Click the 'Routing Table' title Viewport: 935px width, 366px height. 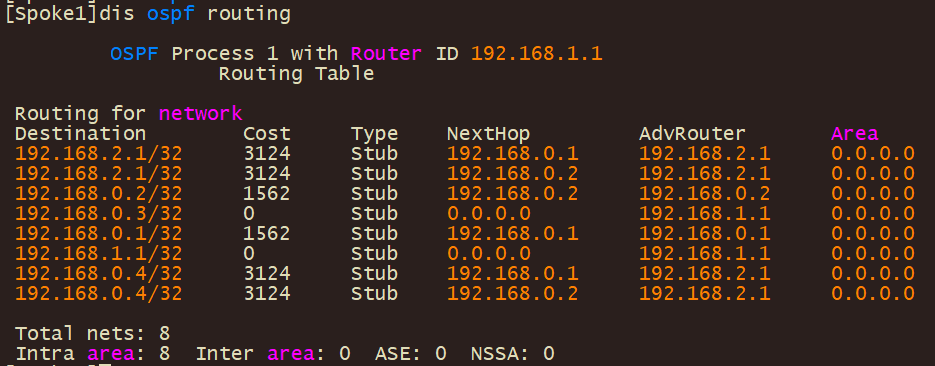(296, 74)
